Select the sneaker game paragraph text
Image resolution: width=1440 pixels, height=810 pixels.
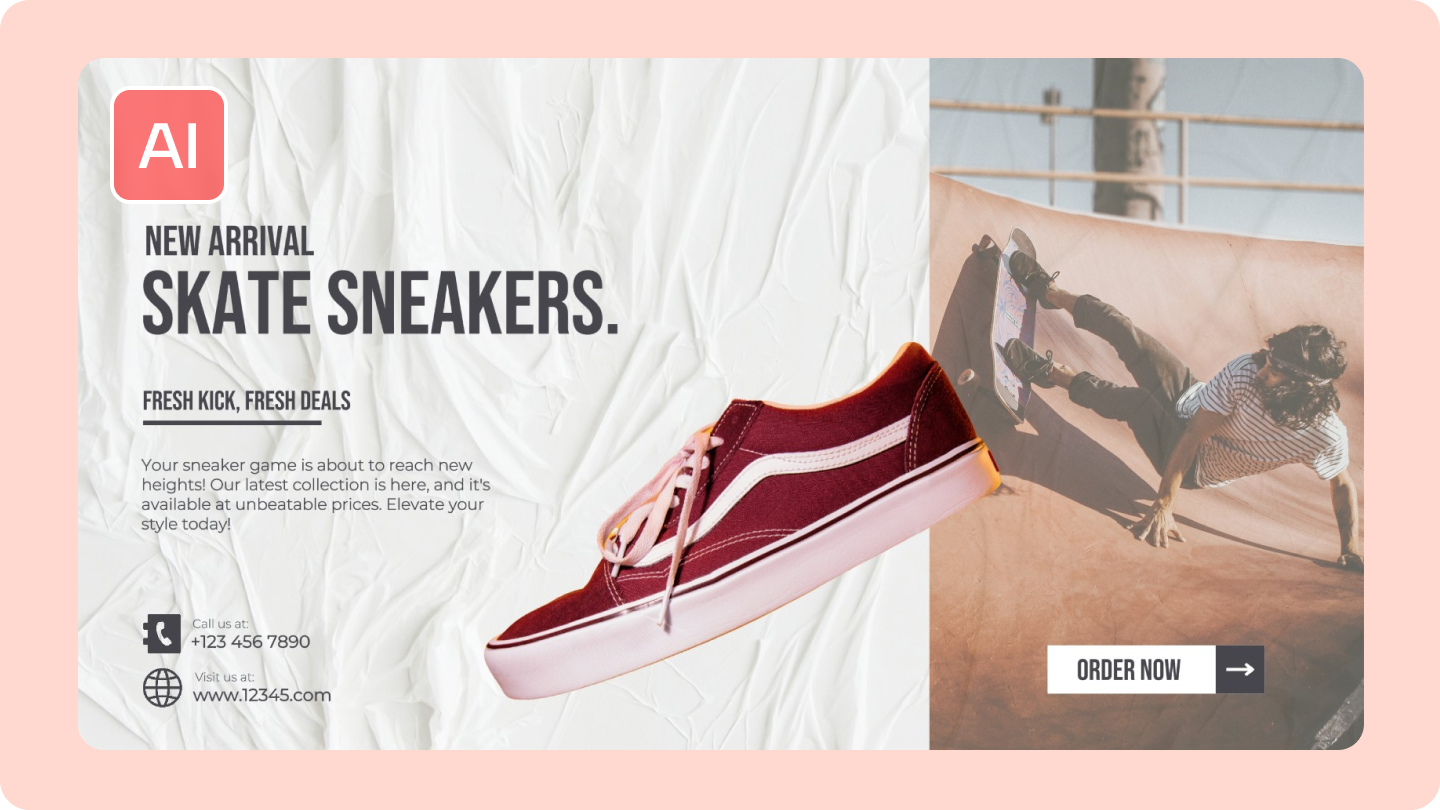(313, 494)
